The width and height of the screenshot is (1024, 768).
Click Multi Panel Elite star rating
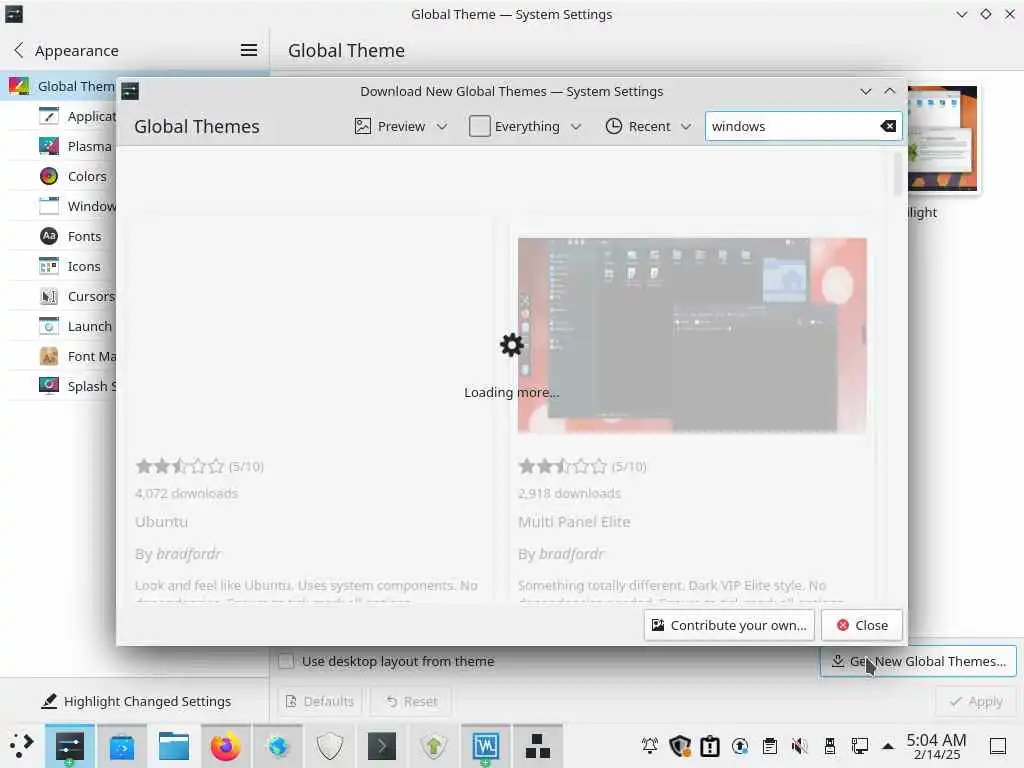(x=562, y=466)
